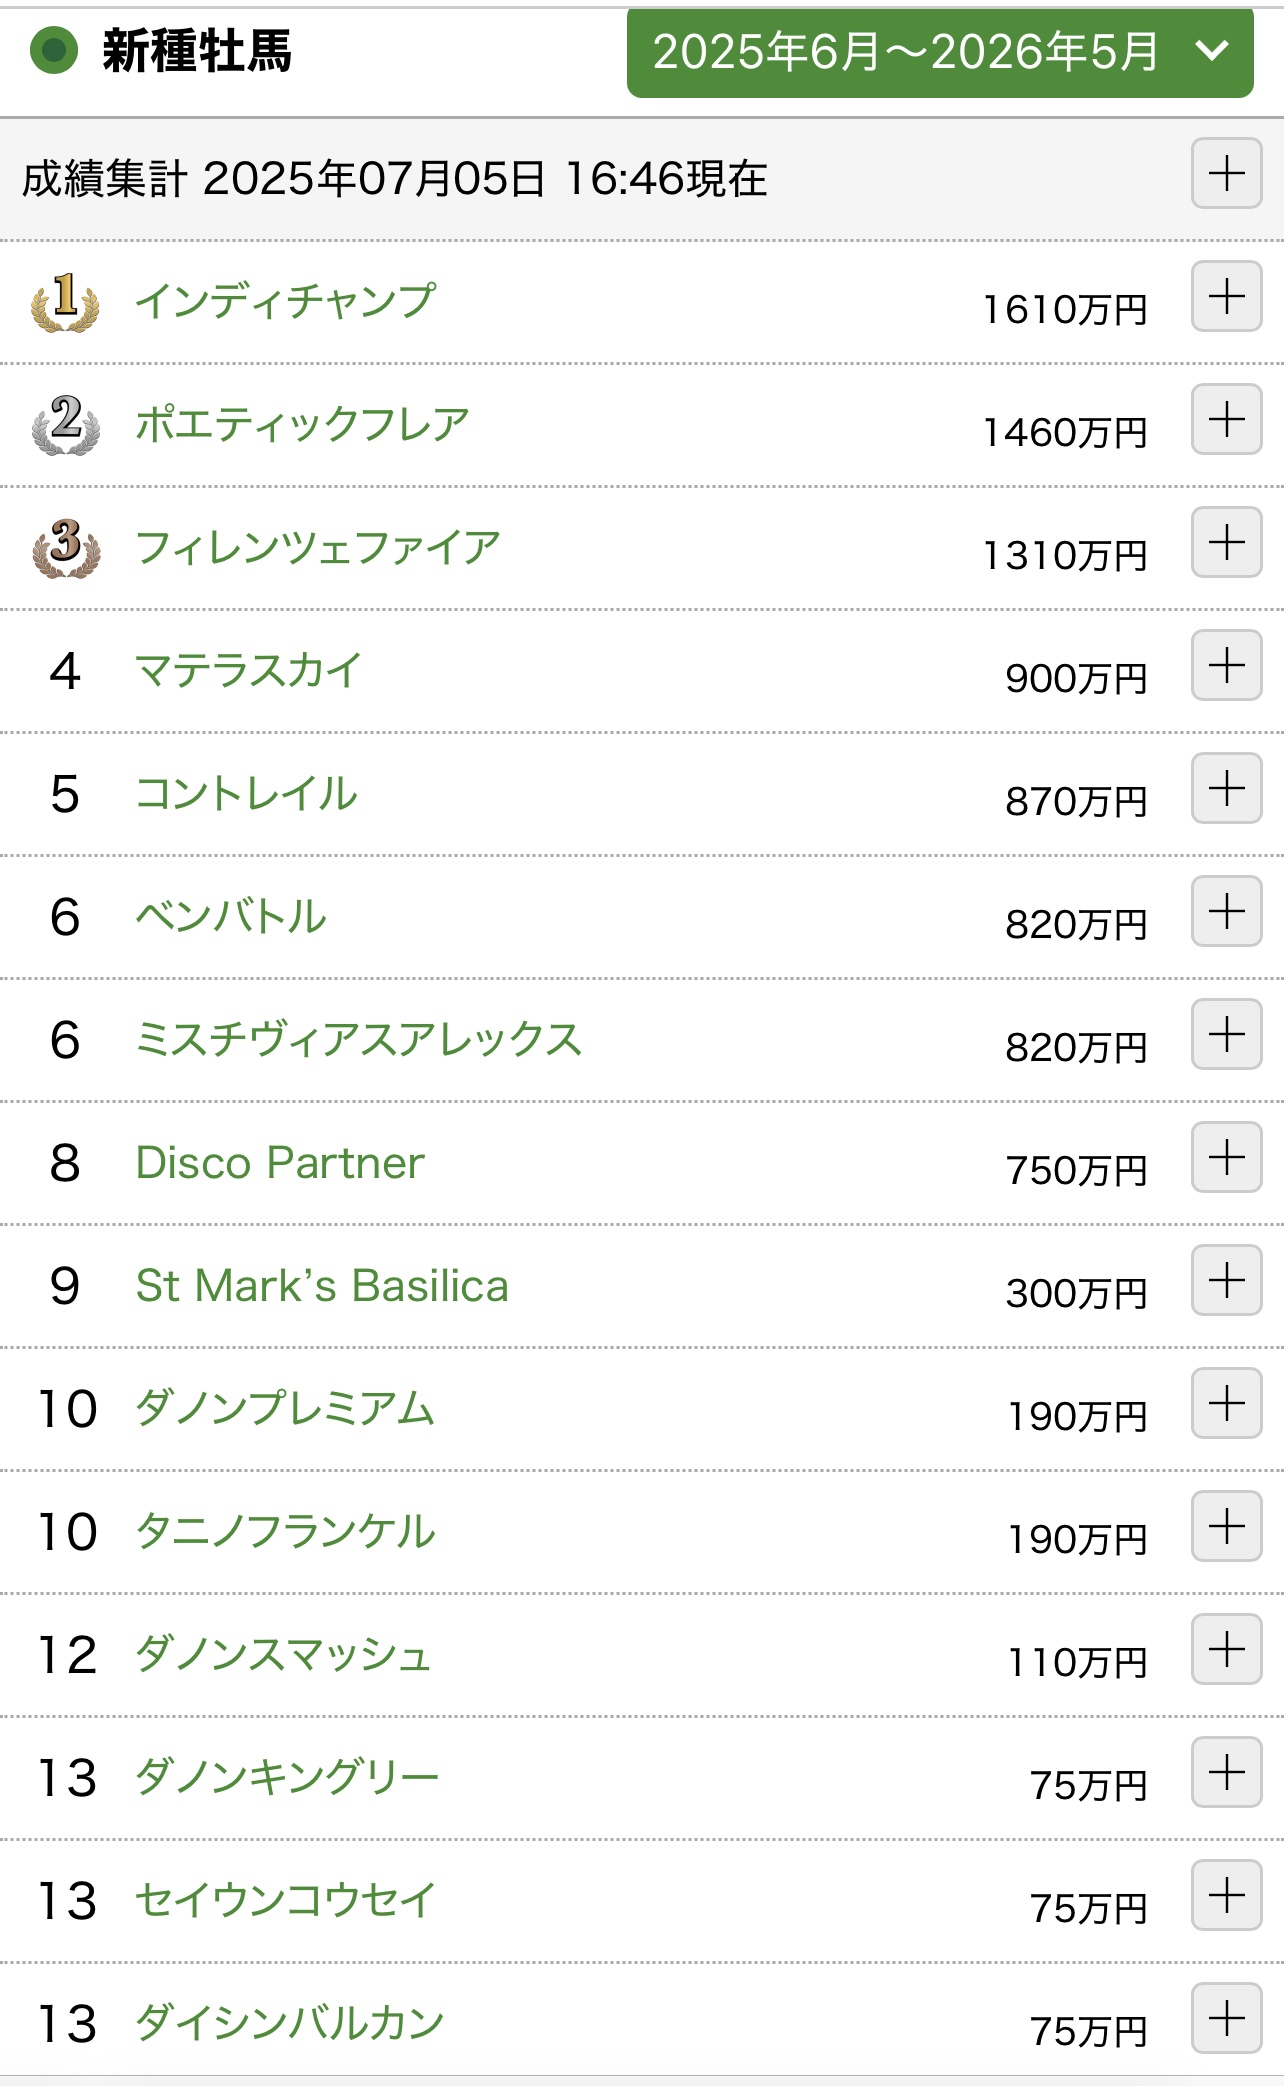The image size is (1284, 2086).
Task: Click plus icon in コントレイル row
Action: point(1226,788)
